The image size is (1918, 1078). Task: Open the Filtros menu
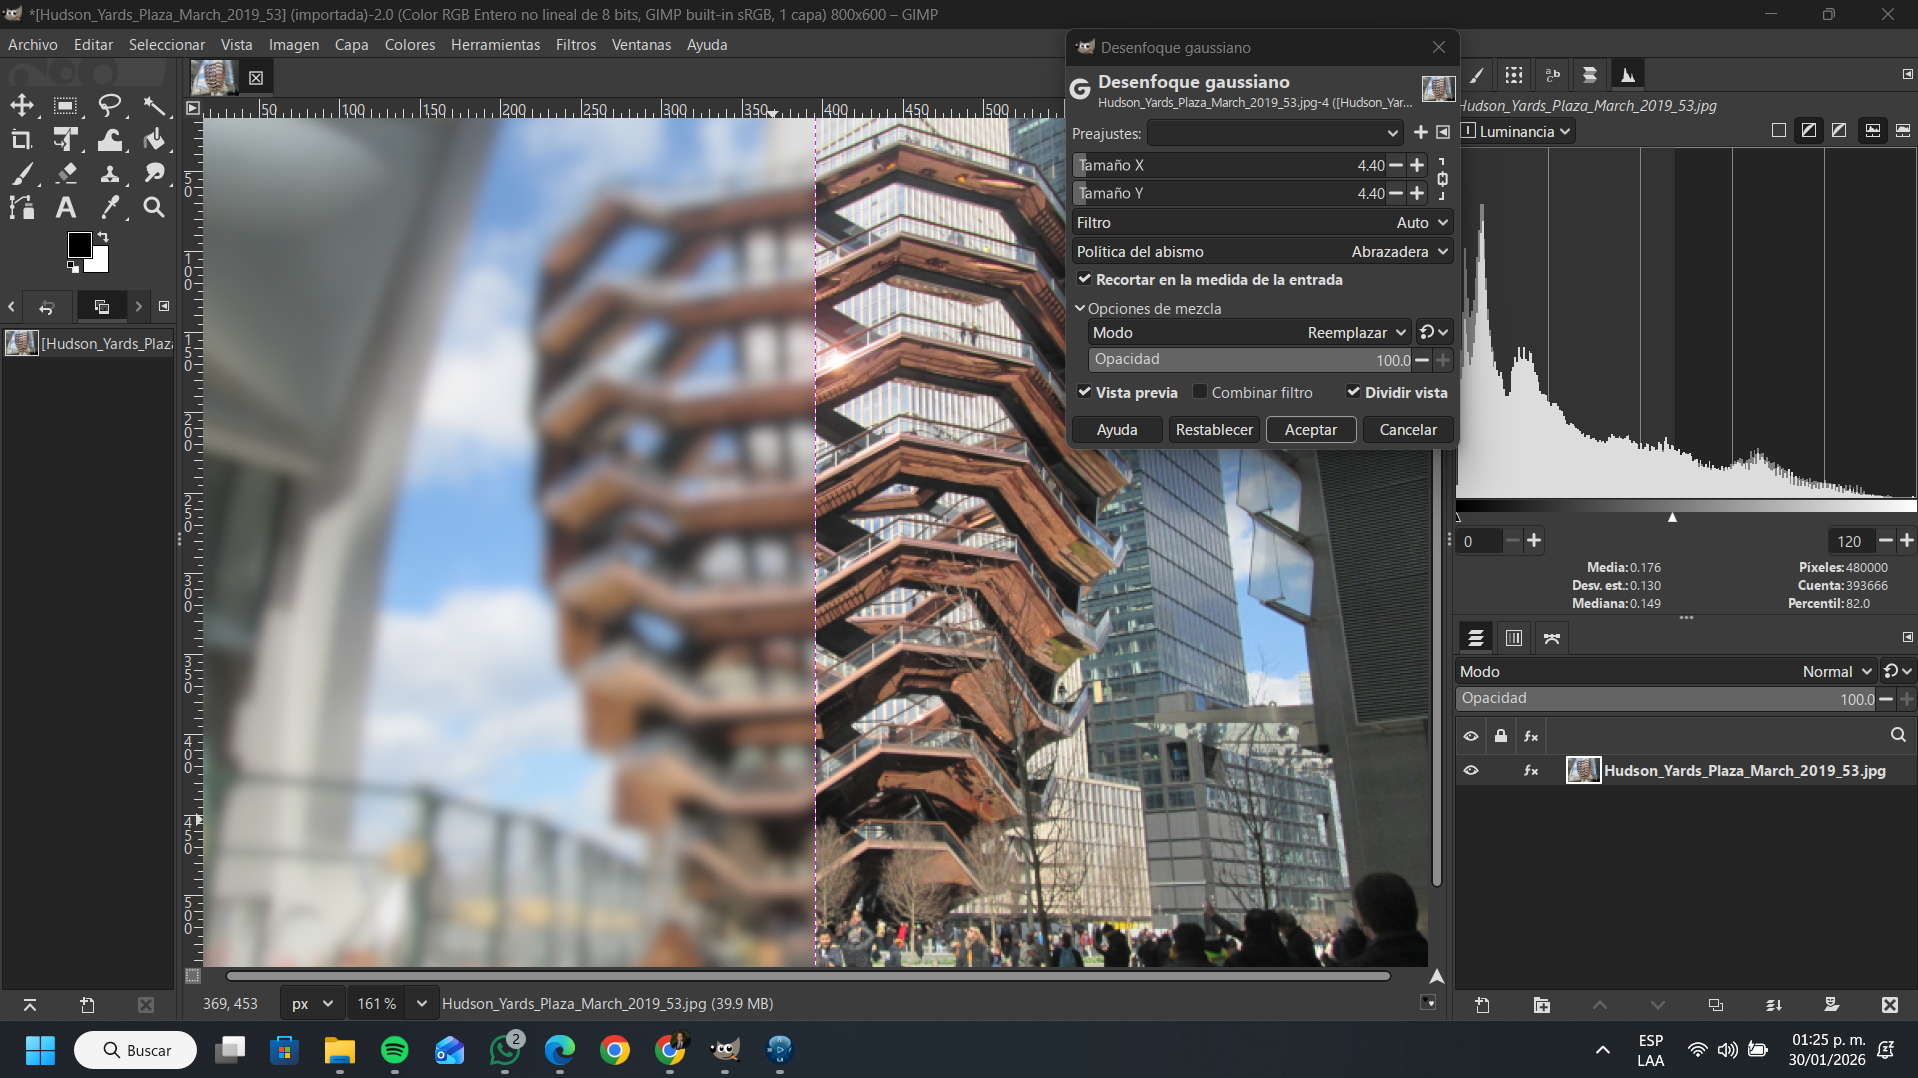pos(575,45)
